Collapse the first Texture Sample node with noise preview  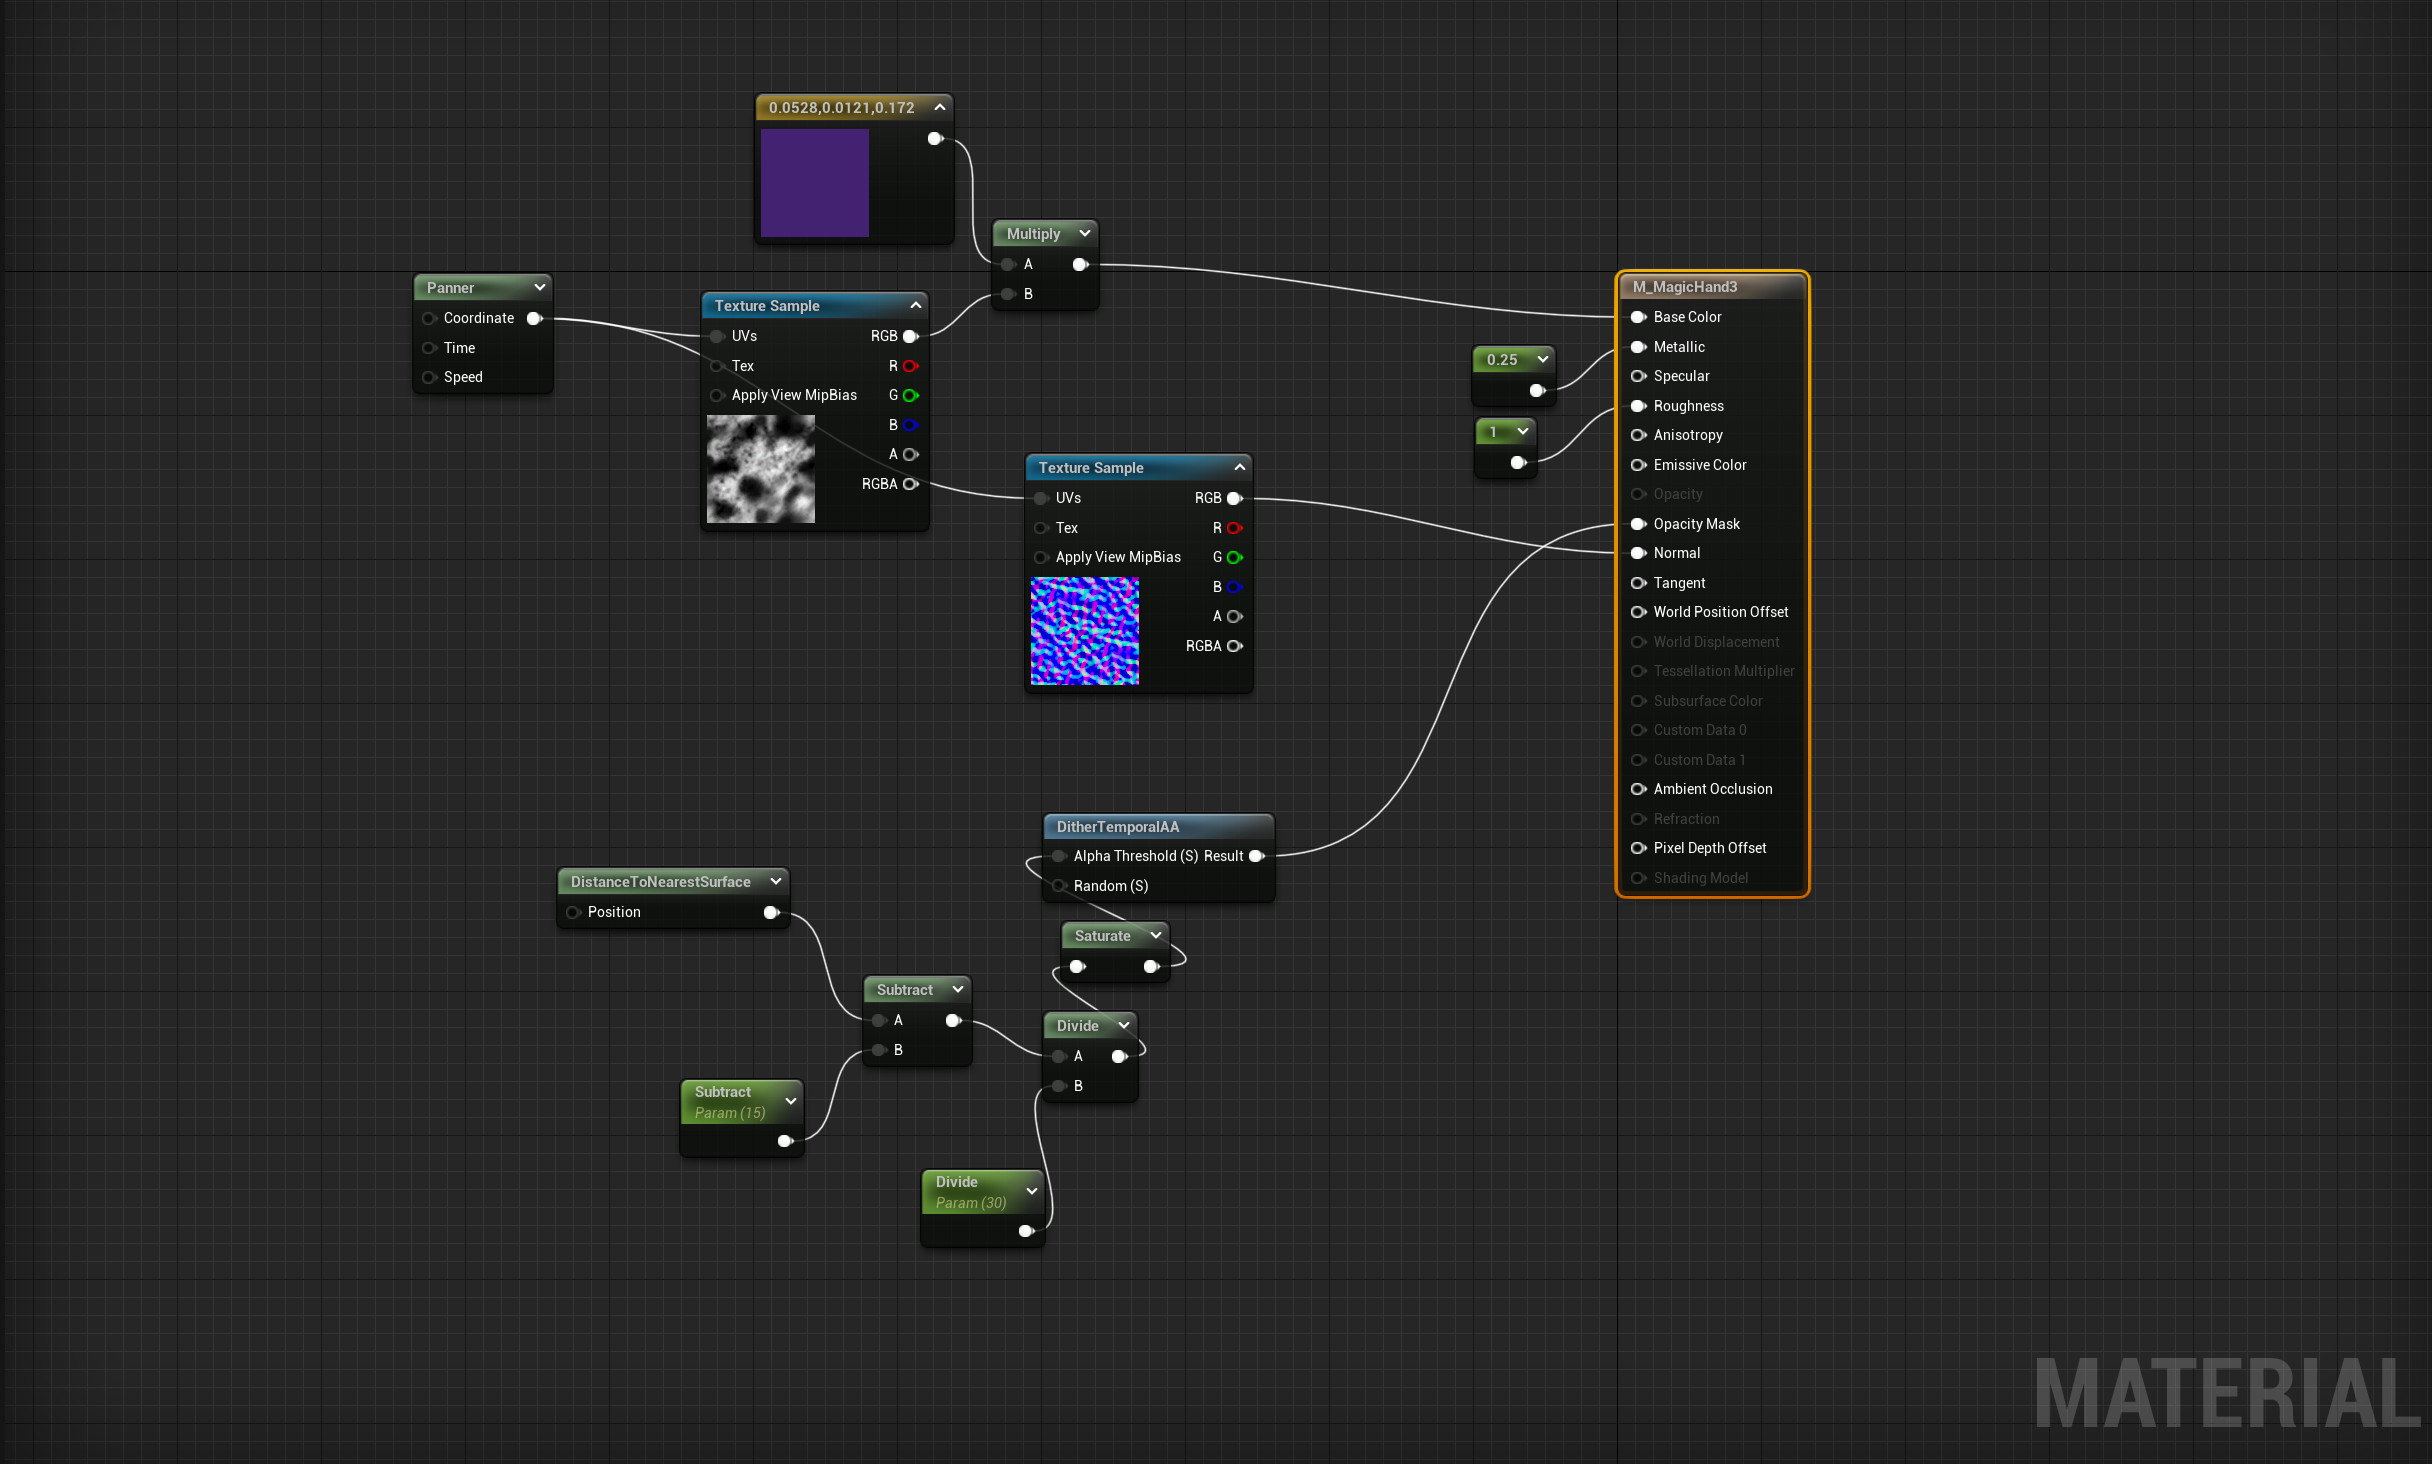tap(916, 305)
